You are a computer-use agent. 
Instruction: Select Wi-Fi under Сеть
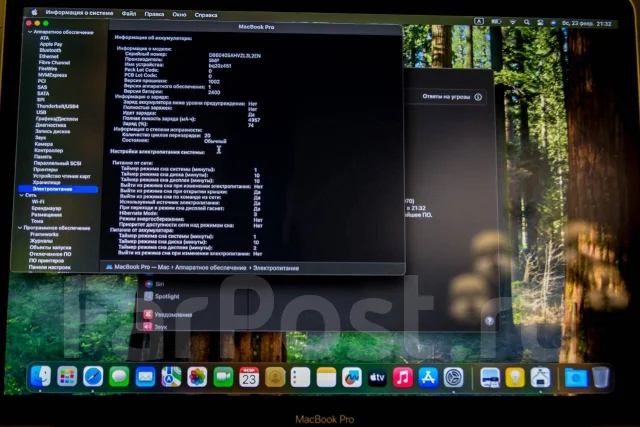[x=38, y=202]
